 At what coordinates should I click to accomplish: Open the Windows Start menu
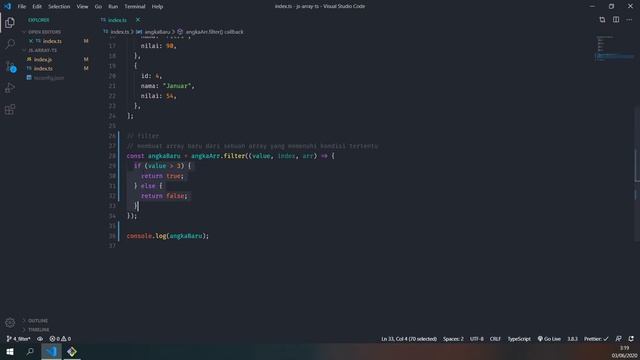tap(10, 351)
